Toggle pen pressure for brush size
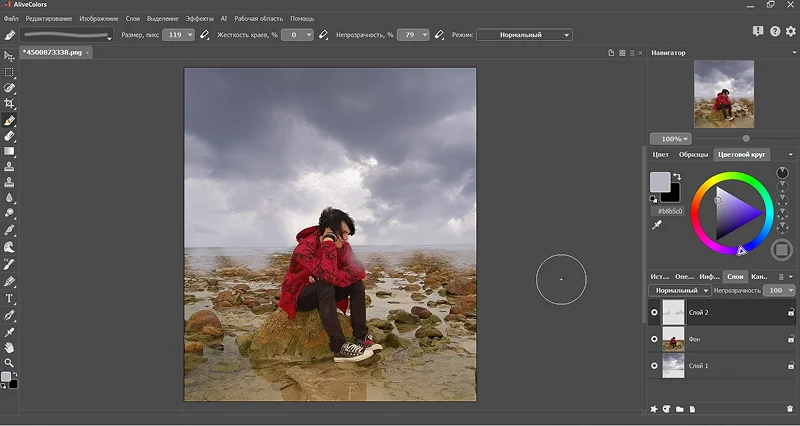Screen dimensions: 800x426 [205, 35]
